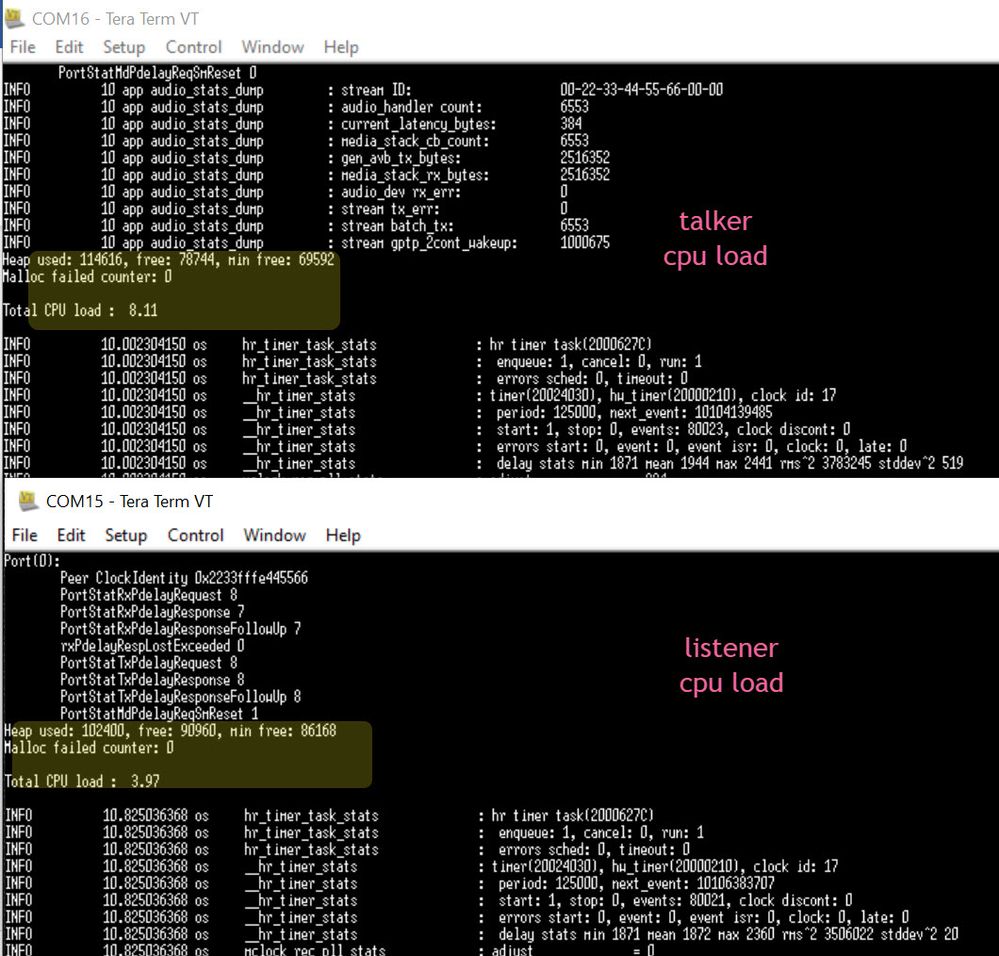Click the COM16 - Tera Term VT title
Viewport: 999px width, 956px height.
115,19
